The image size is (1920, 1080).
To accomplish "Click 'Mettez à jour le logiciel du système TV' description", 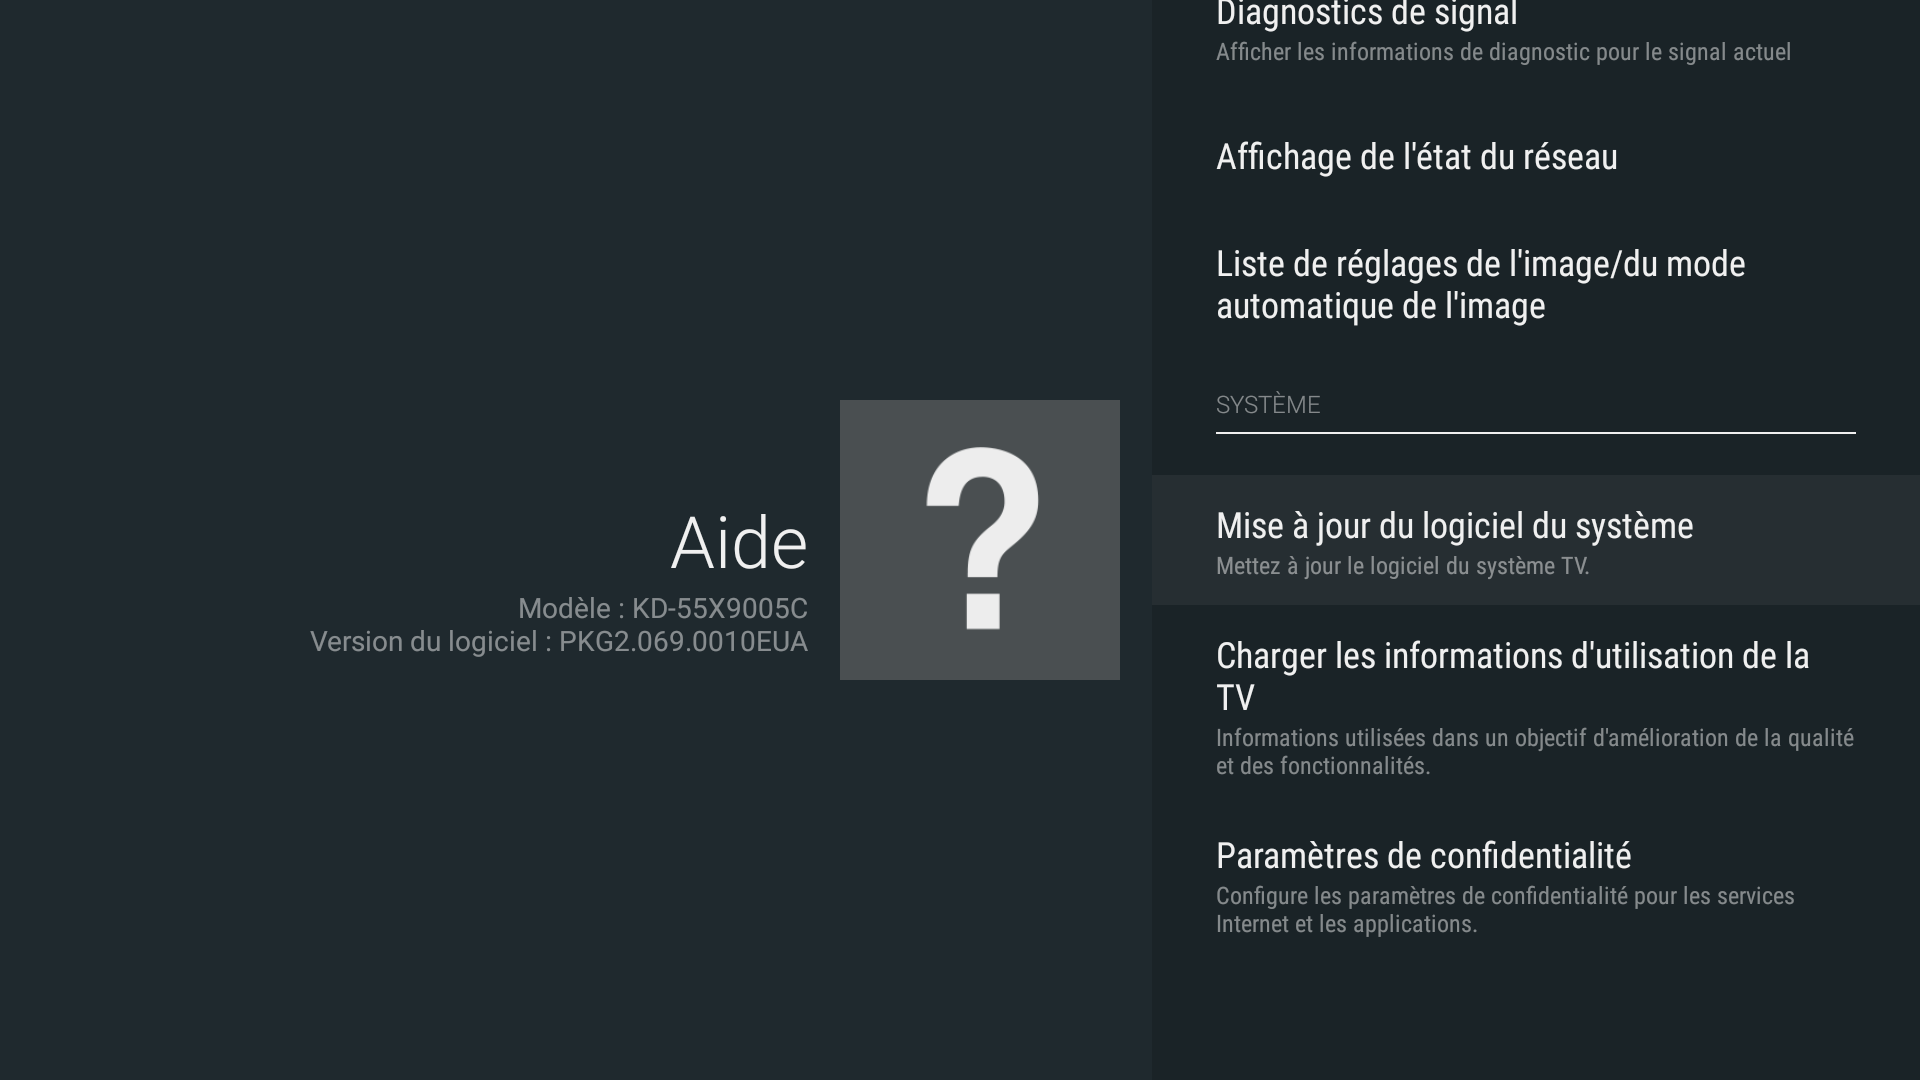I will click(x=1402, y=566).
